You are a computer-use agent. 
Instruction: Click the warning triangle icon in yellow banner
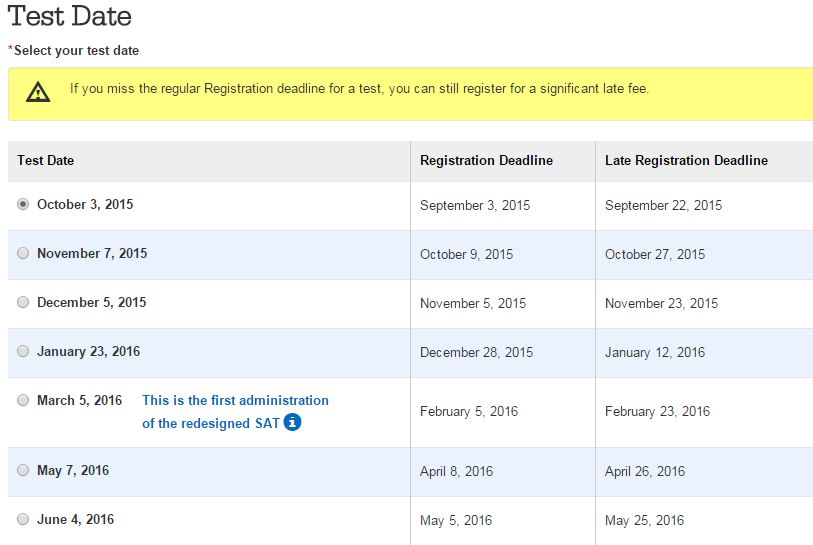click(38, 92)
